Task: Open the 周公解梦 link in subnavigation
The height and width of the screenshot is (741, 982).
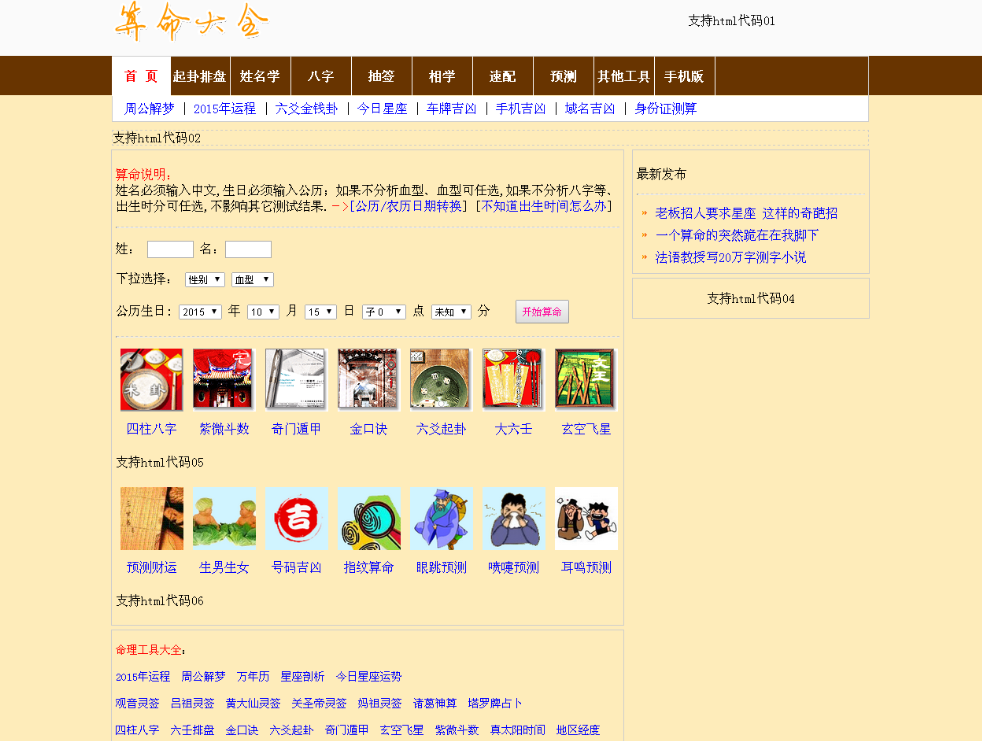Action: click(149, 108)
